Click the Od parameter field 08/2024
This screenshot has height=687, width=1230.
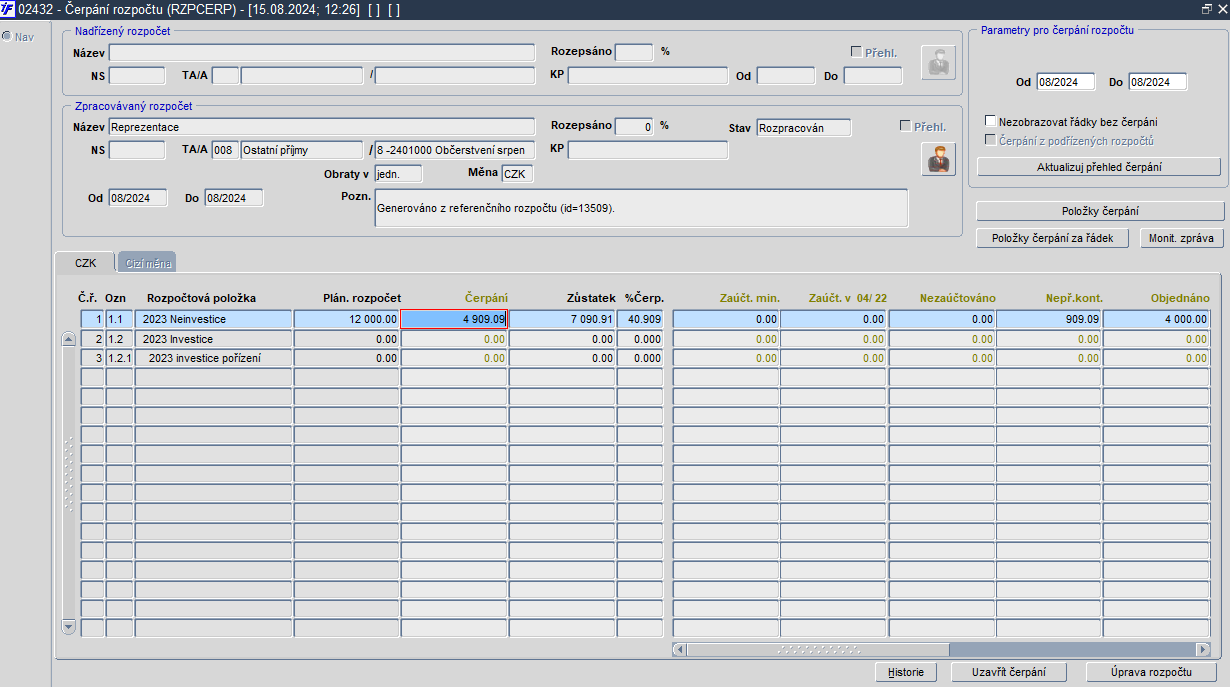pyautogui.click(x=1065, y=82)
